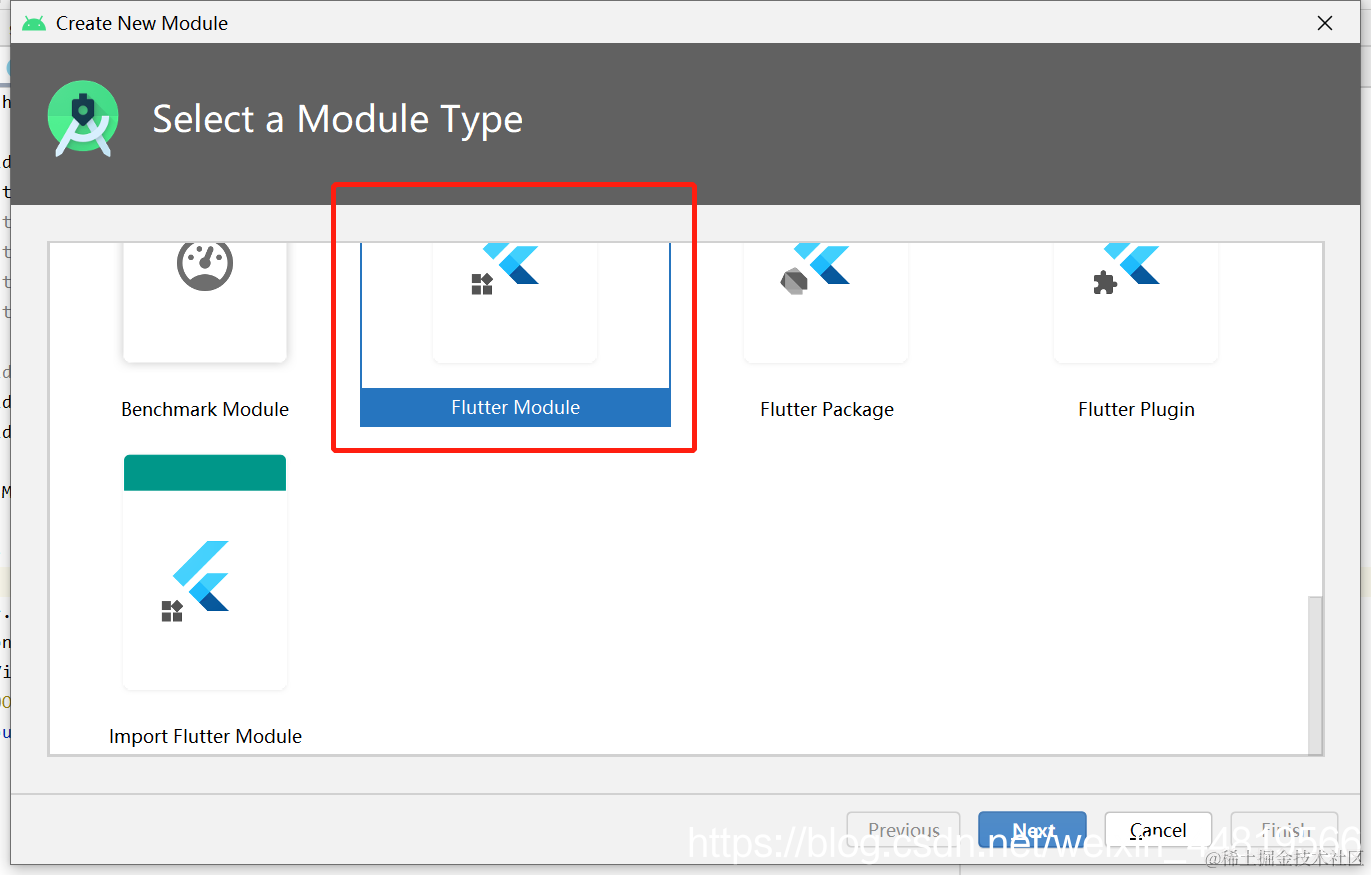Click the Import Flutter Module label
Image resolution: width=1371 pixels, height=875 pixels.
pos(205,736)
